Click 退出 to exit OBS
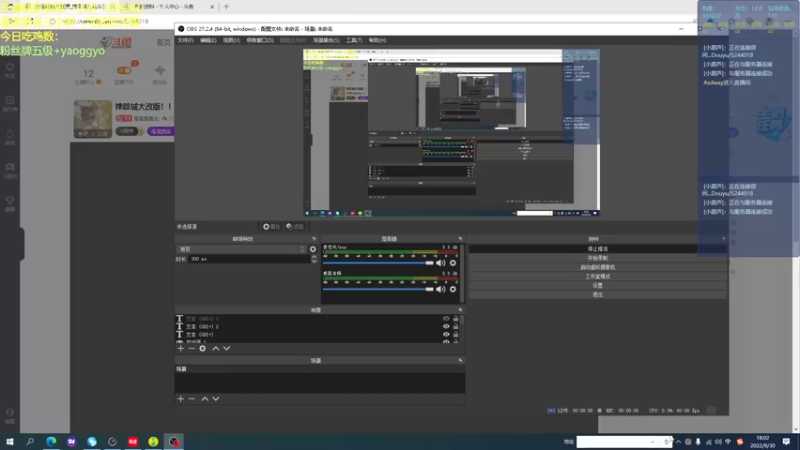The width and height of the screenshot is (800, 450). tap(597, 295)
